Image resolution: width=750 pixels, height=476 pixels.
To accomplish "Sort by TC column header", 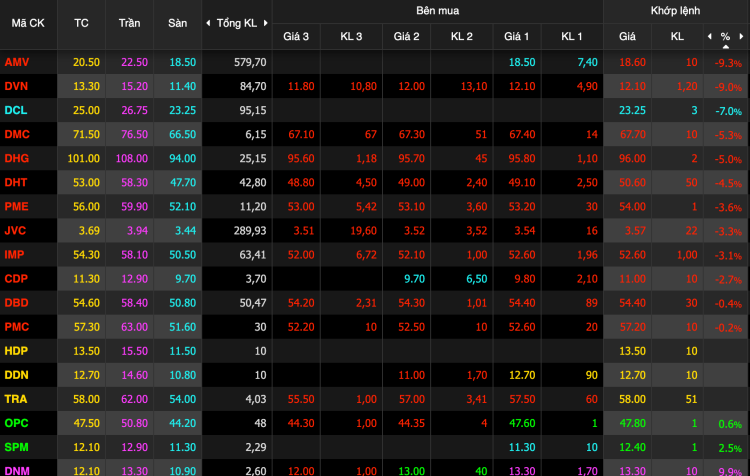I will pos(81,23).
